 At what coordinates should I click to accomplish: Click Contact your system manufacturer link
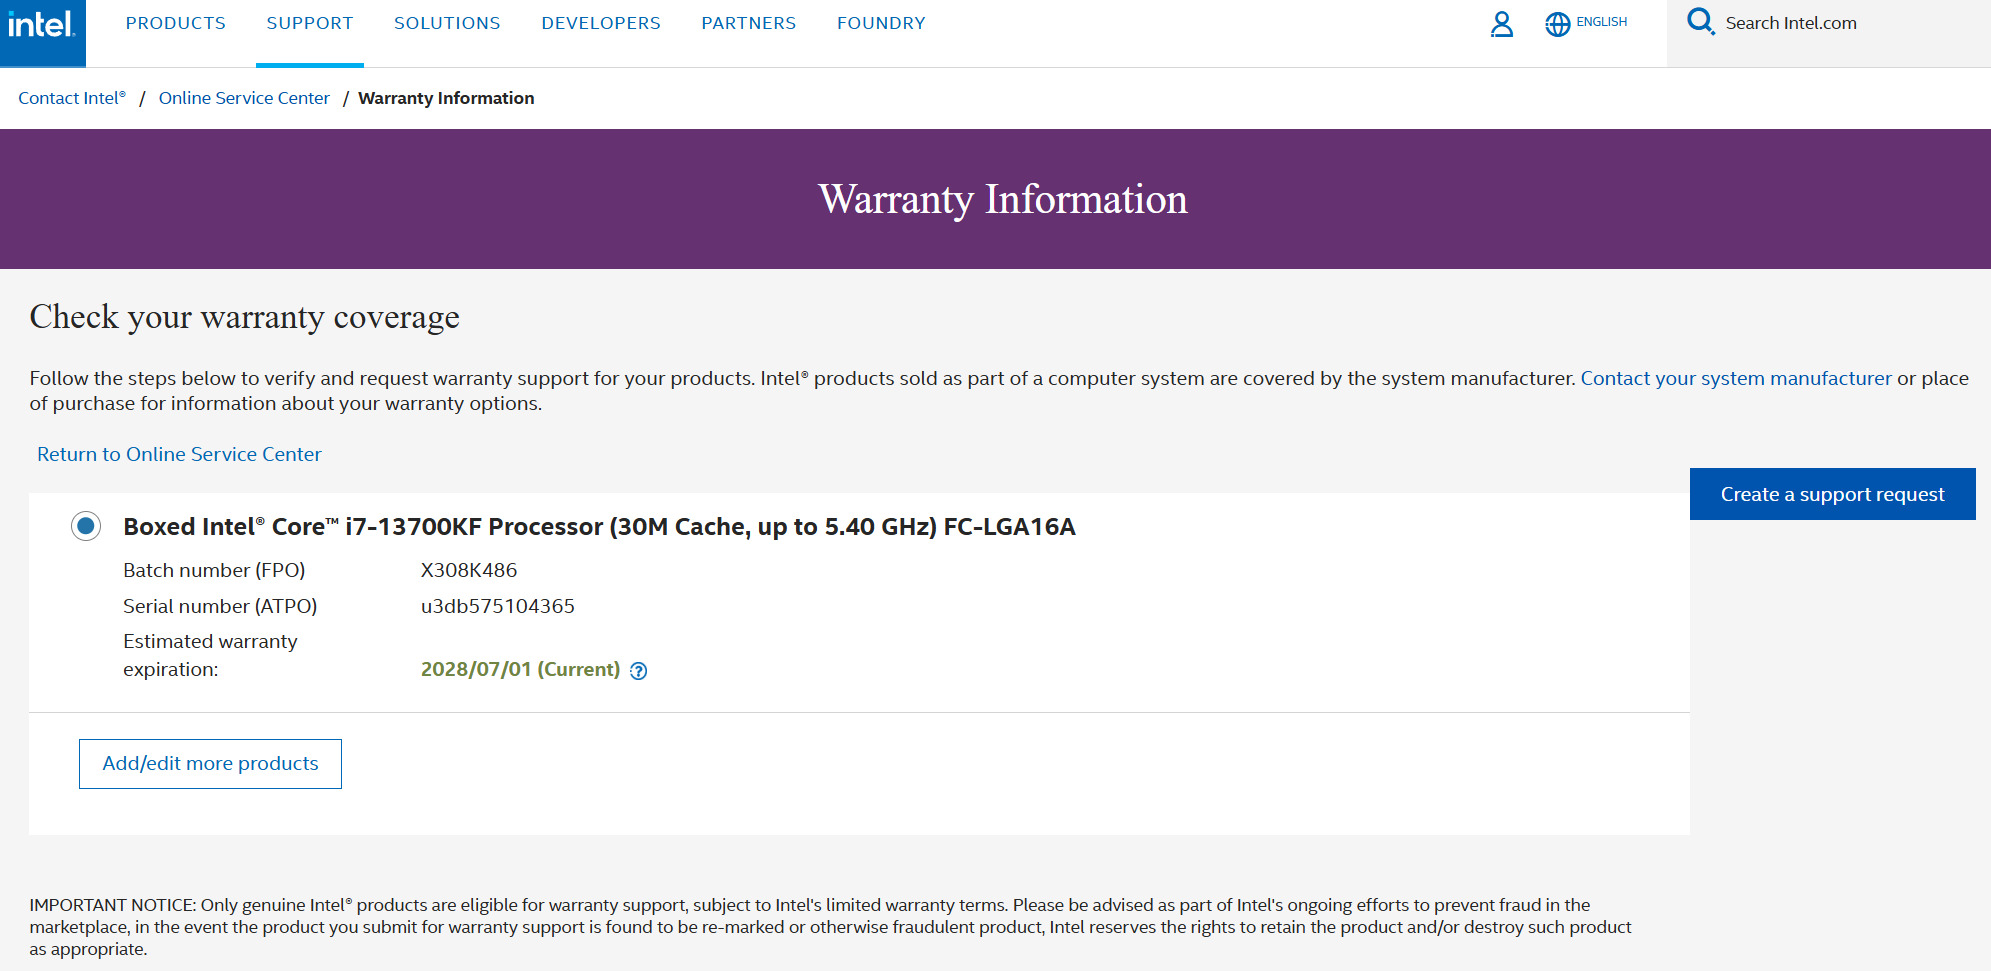tap(1736, 378)
